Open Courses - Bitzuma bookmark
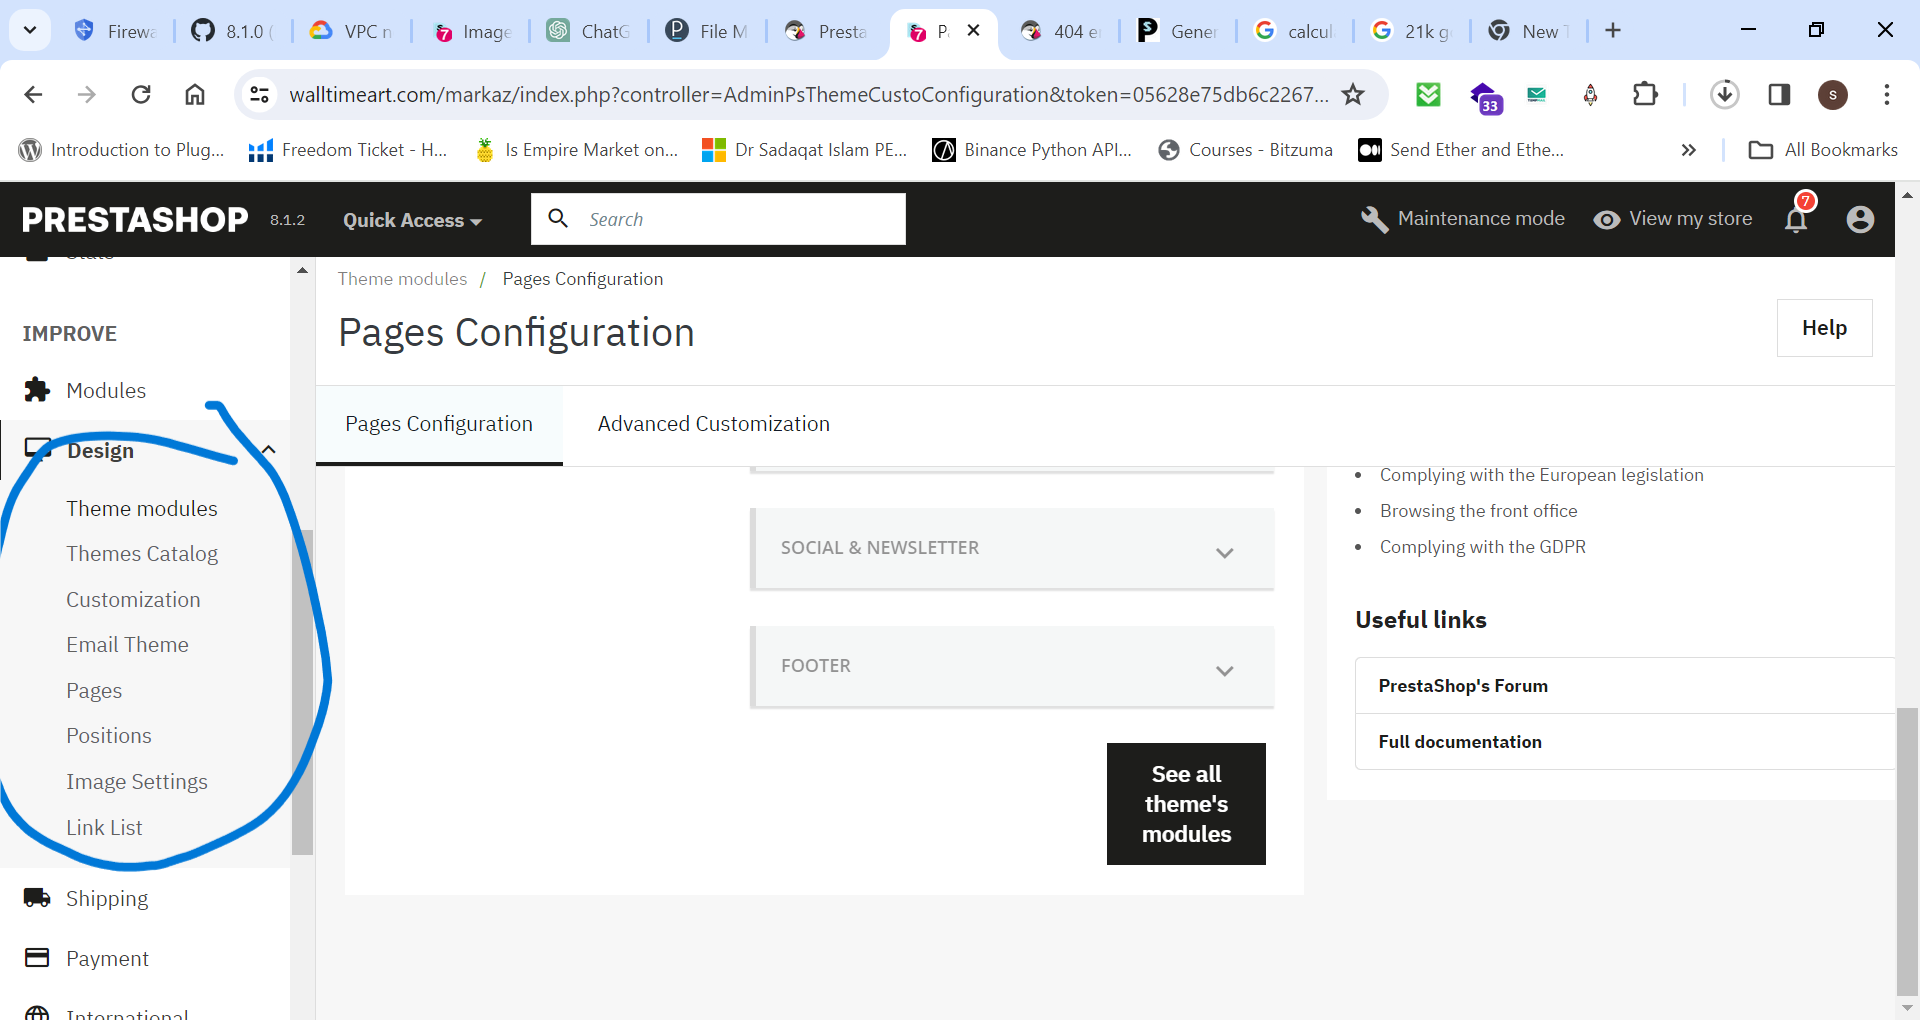The width and height of the screenshot is (1920, 1020). pyautogui.click(x=1245, y=150)
